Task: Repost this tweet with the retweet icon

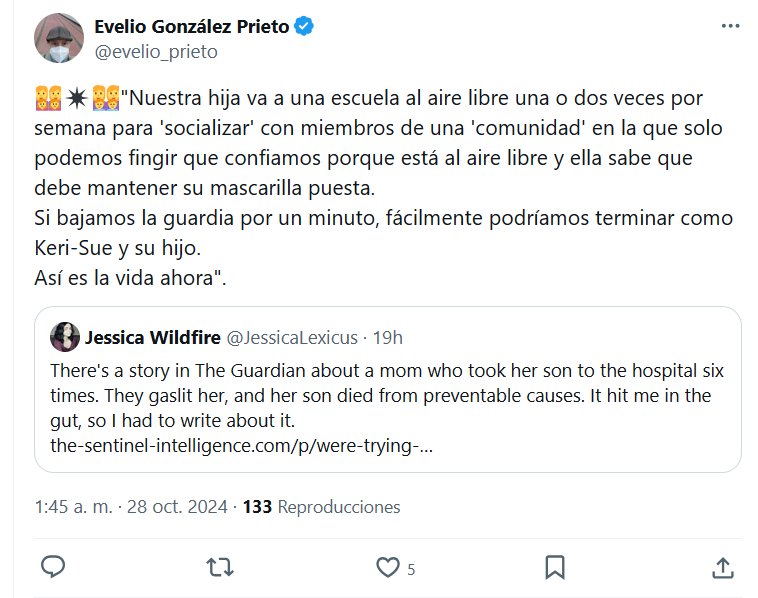Action: 219,567
